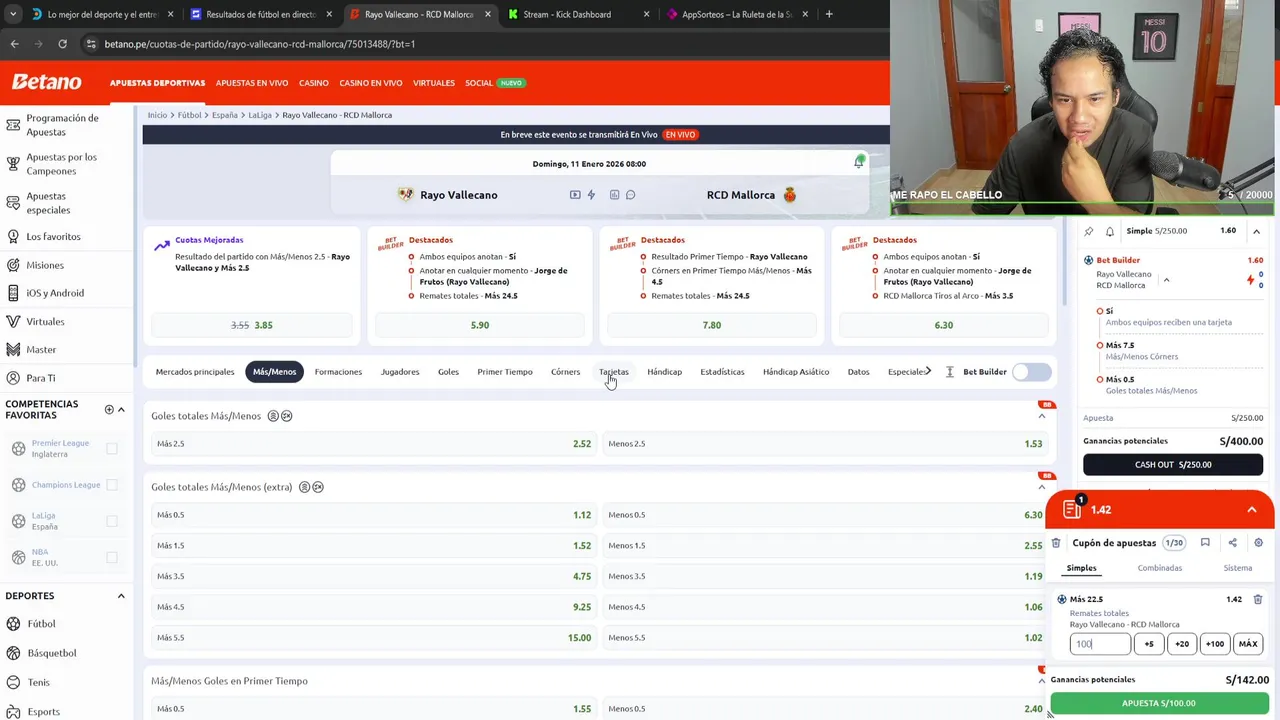Toggle the Bet Builder switch
The height and width of the screenshot is (720, 1280).
point(1031,372)
